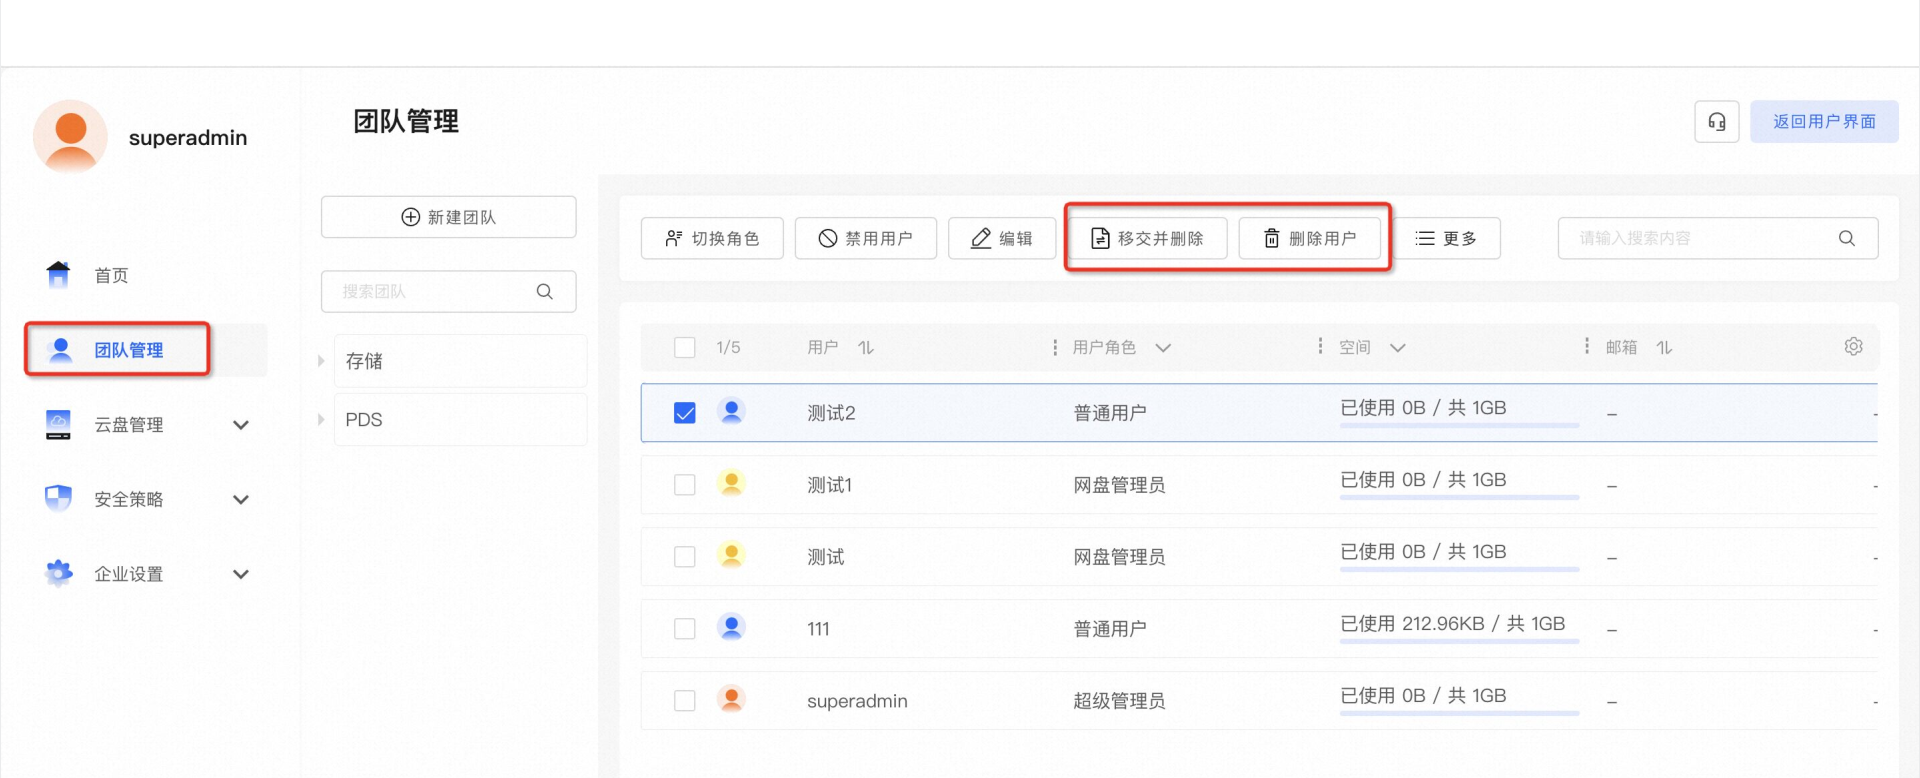1920x778 pixels.
Task: Toggle the select-all checkbox in table header
Action: 685,347
